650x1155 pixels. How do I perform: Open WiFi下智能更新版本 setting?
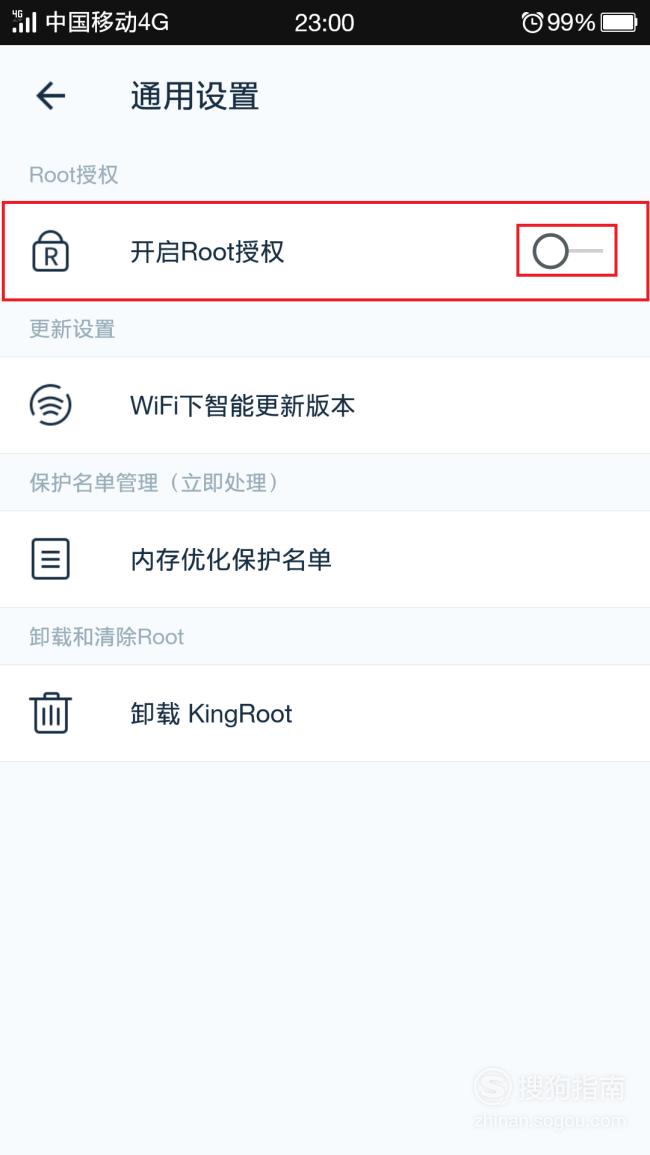pyautogui.click(x=325, y=405)
